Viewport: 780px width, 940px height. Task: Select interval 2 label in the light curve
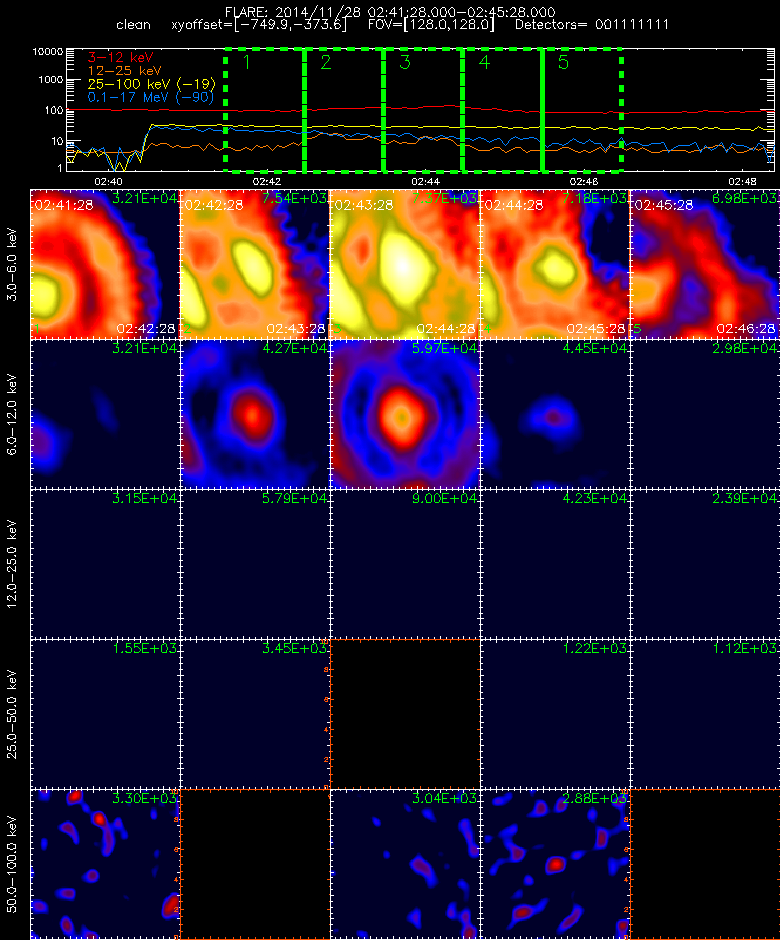point(326,62)
